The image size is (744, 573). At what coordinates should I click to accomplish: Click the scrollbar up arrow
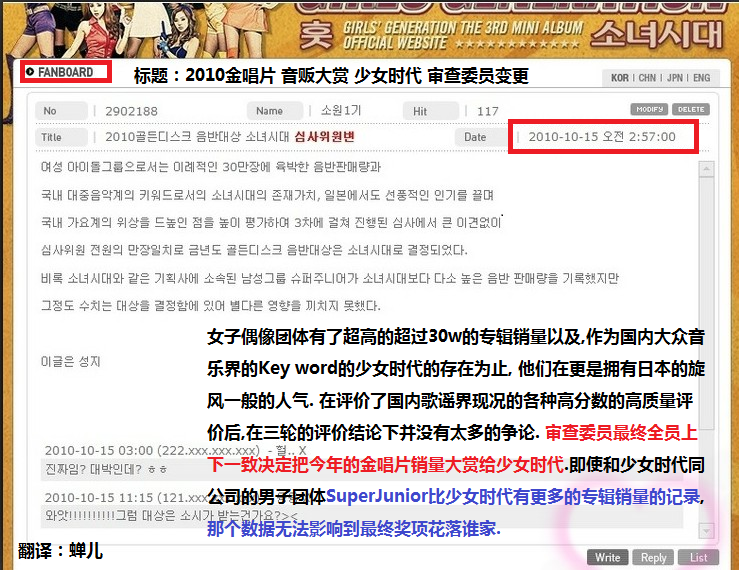[x=707, y=169]
